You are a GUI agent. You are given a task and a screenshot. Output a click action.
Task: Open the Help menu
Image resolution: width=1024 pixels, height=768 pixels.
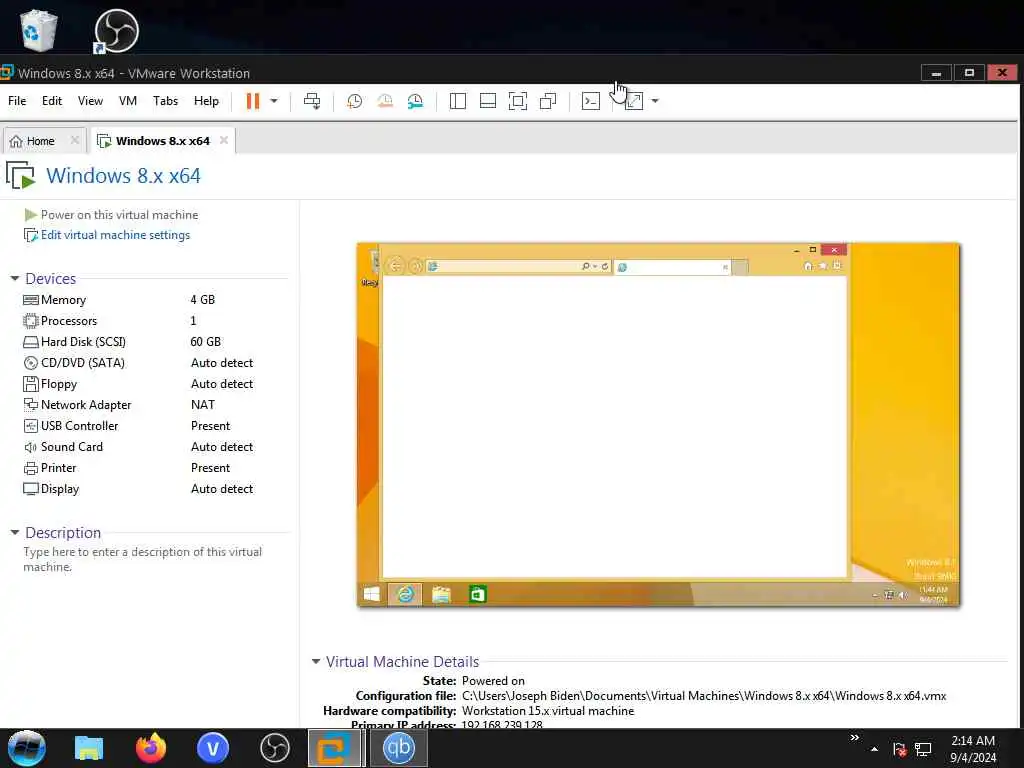tap(206, 101)
